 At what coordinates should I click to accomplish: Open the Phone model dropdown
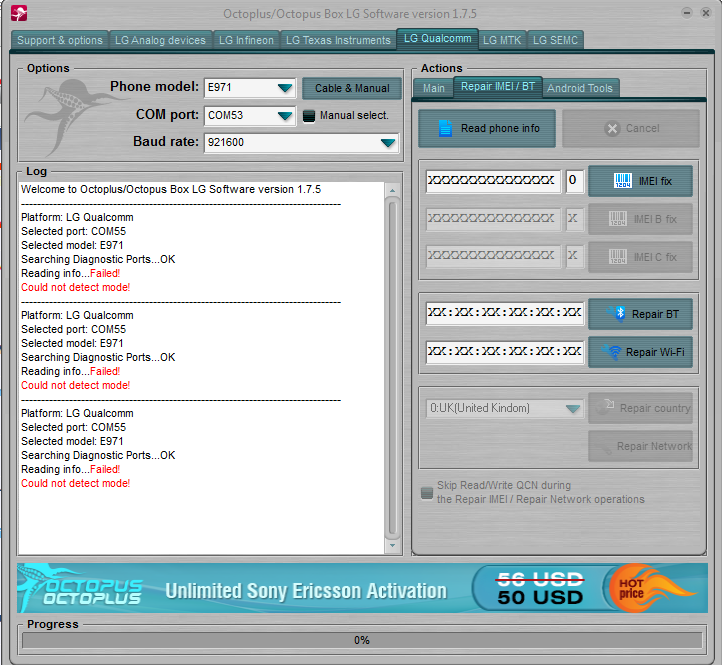click(x=285, y=88)
